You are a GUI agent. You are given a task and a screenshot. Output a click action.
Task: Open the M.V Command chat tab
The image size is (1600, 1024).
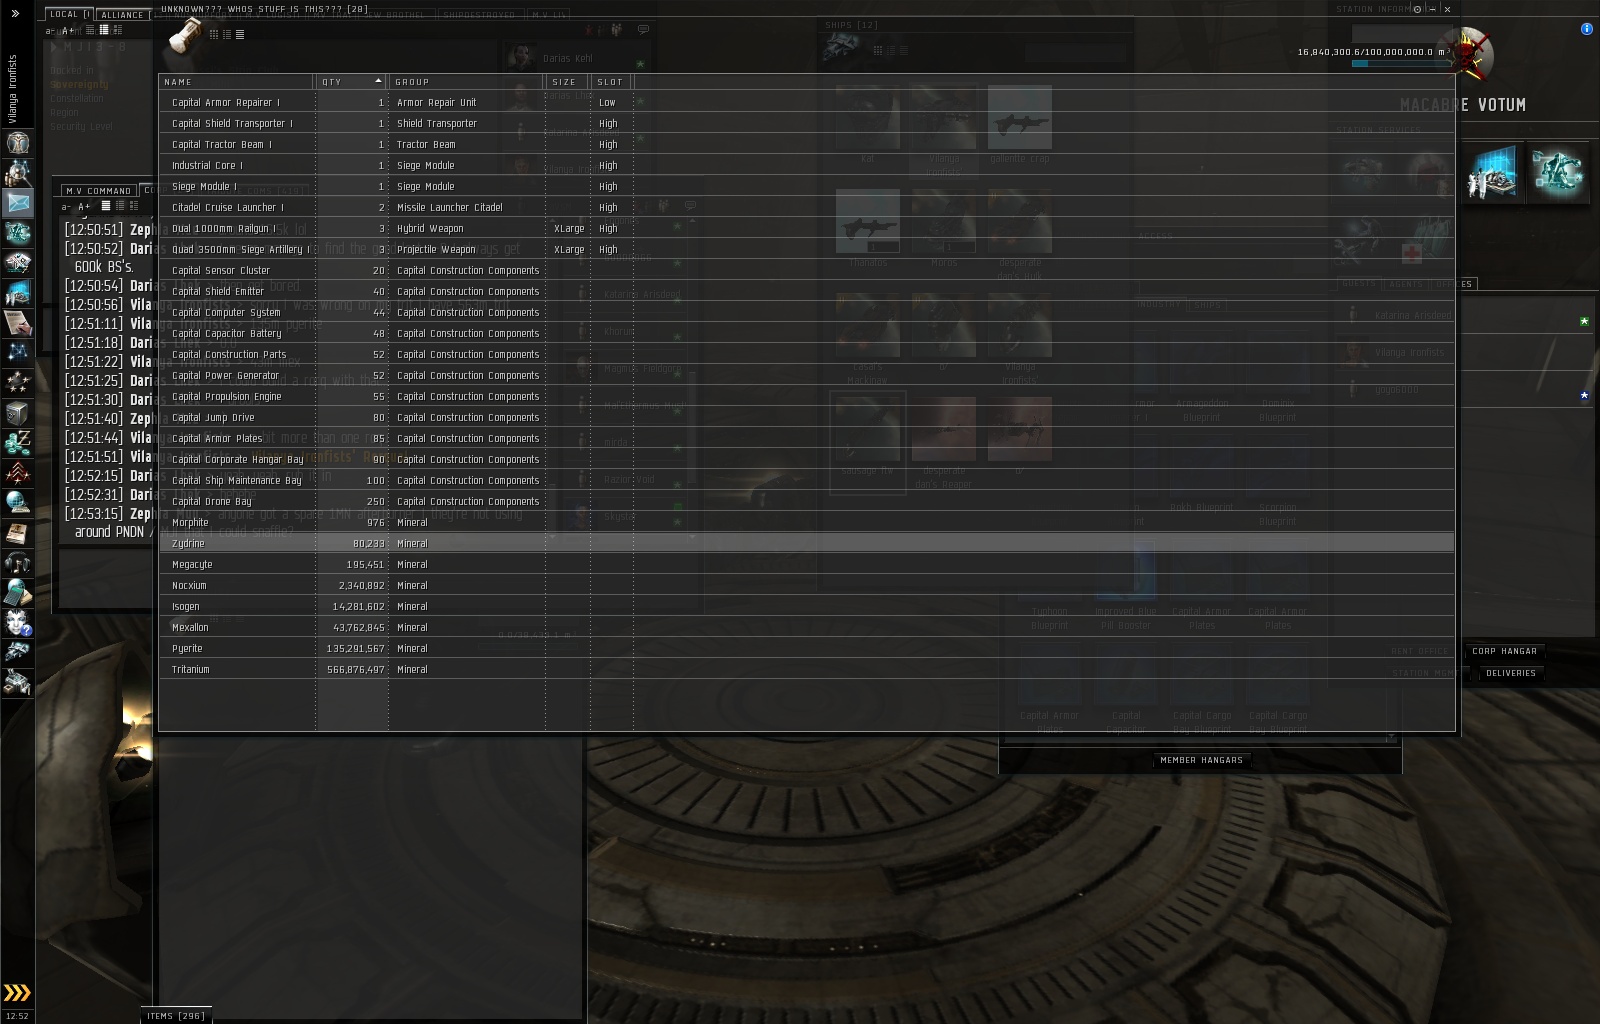pyautogui.click(x=99, y=191)
